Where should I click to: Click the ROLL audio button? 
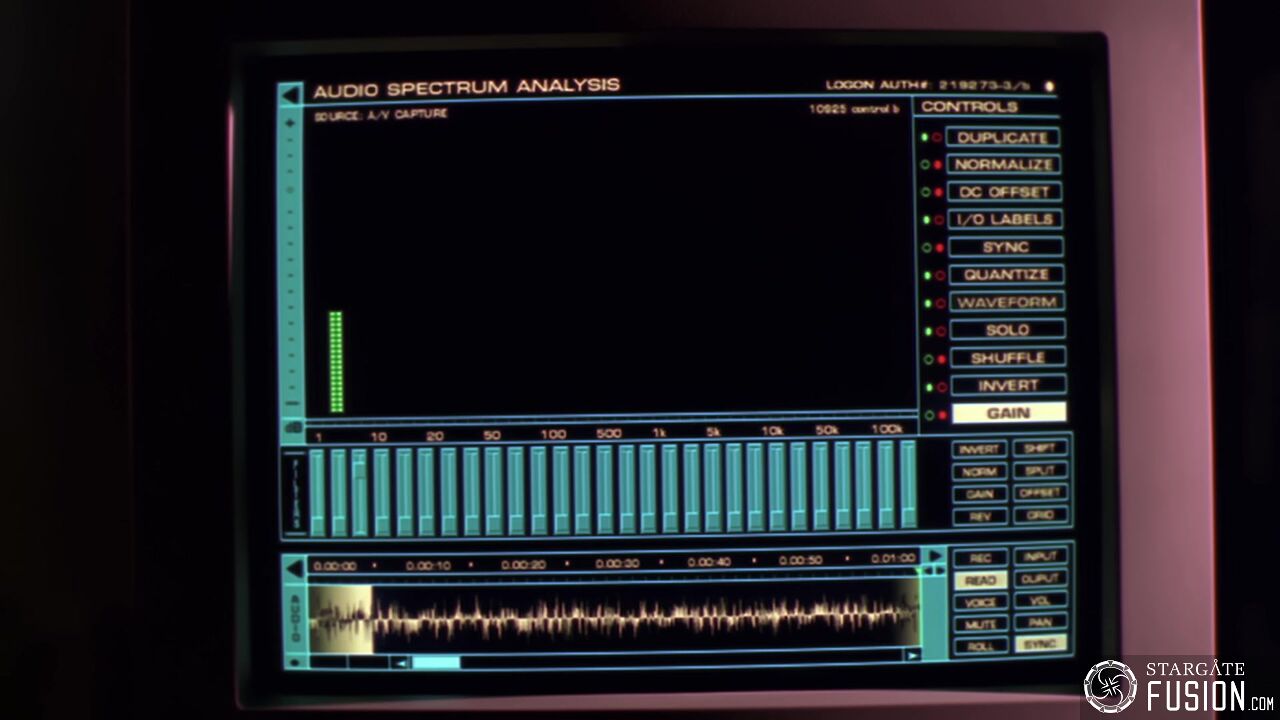(x=982, y=646)
